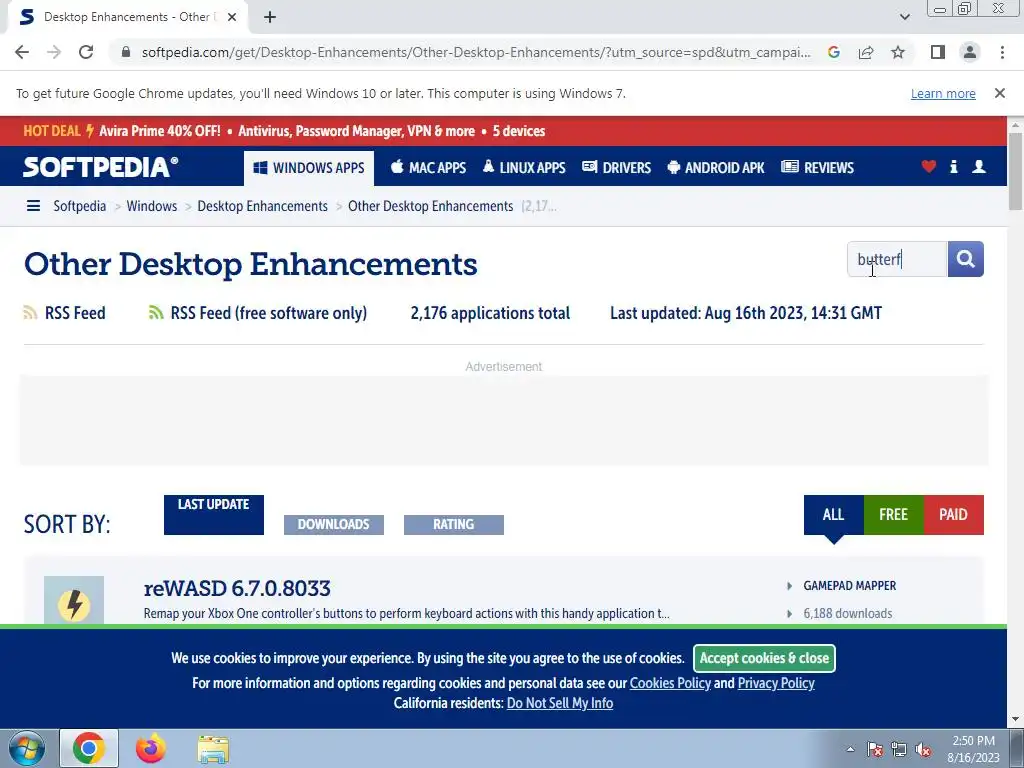Click the scrollbar down arrow

[1015, 720]
